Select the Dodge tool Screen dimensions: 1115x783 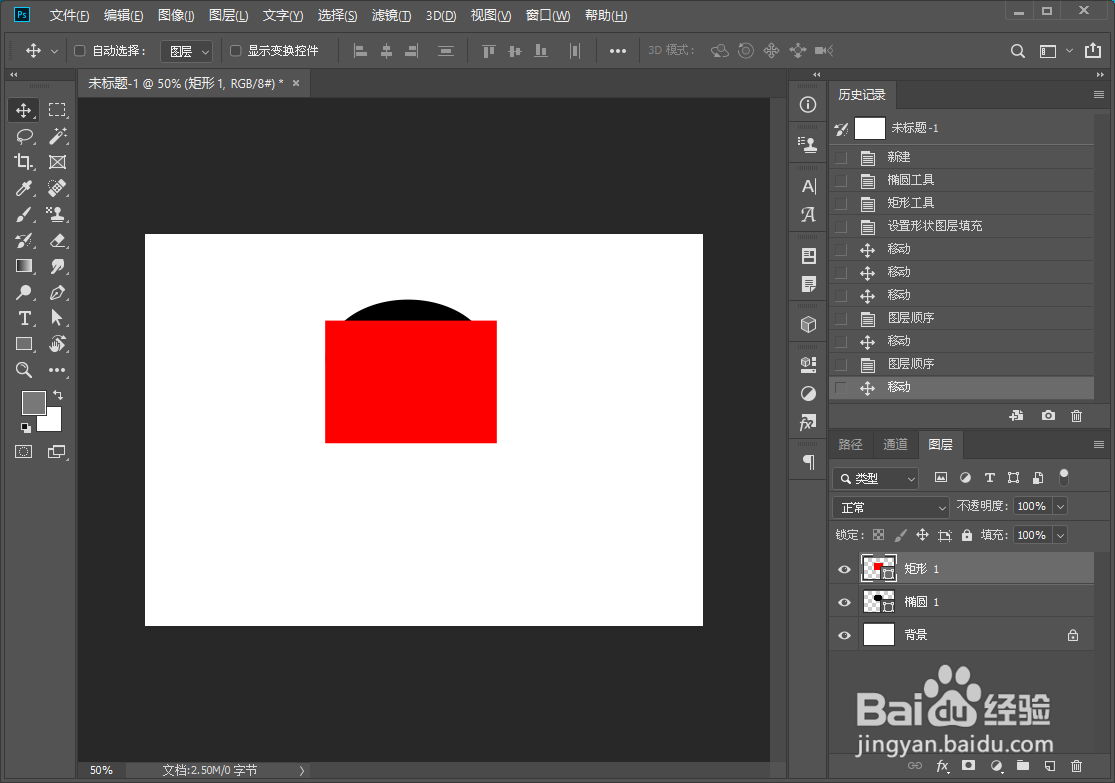click(23, 292)
